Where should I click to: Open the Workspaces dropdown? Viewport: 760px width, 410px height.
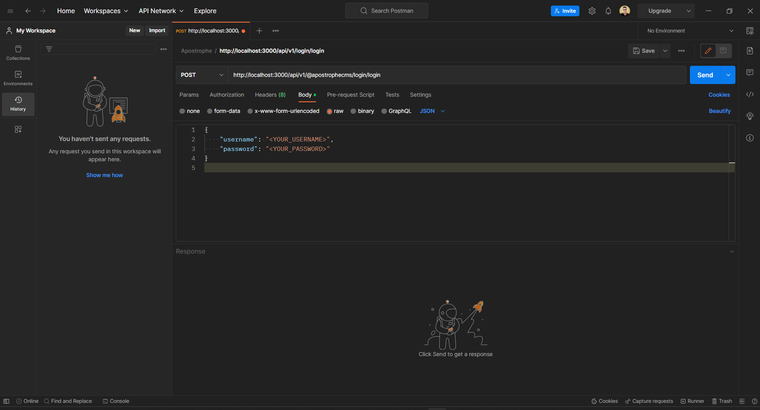point(106,11)
